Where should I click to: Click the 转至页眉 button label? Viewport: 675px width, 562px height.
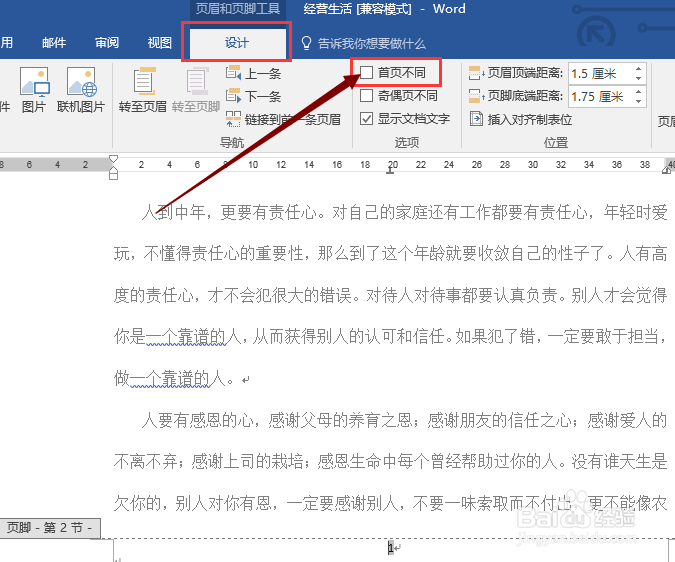coord(143,106)
